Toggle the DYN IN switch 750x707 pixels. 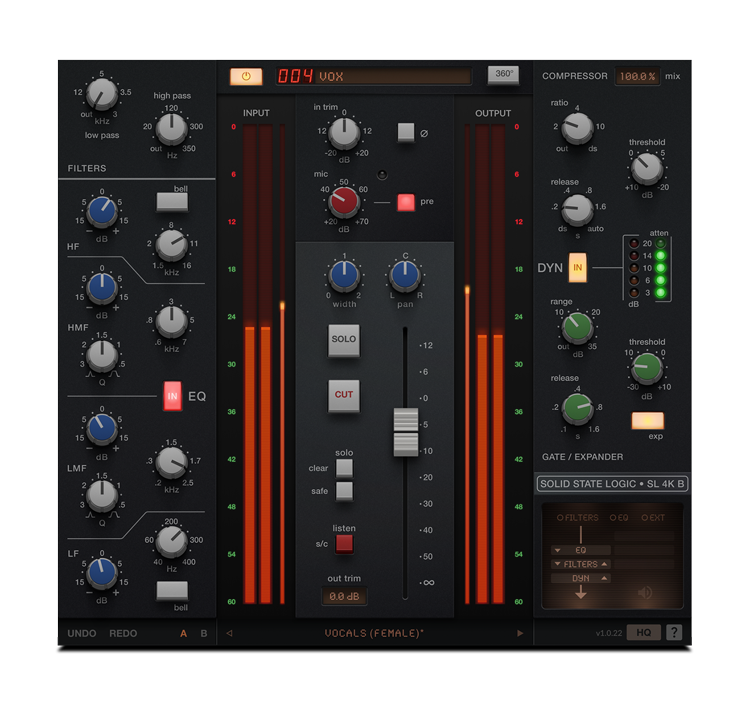(x=578, y=268)
